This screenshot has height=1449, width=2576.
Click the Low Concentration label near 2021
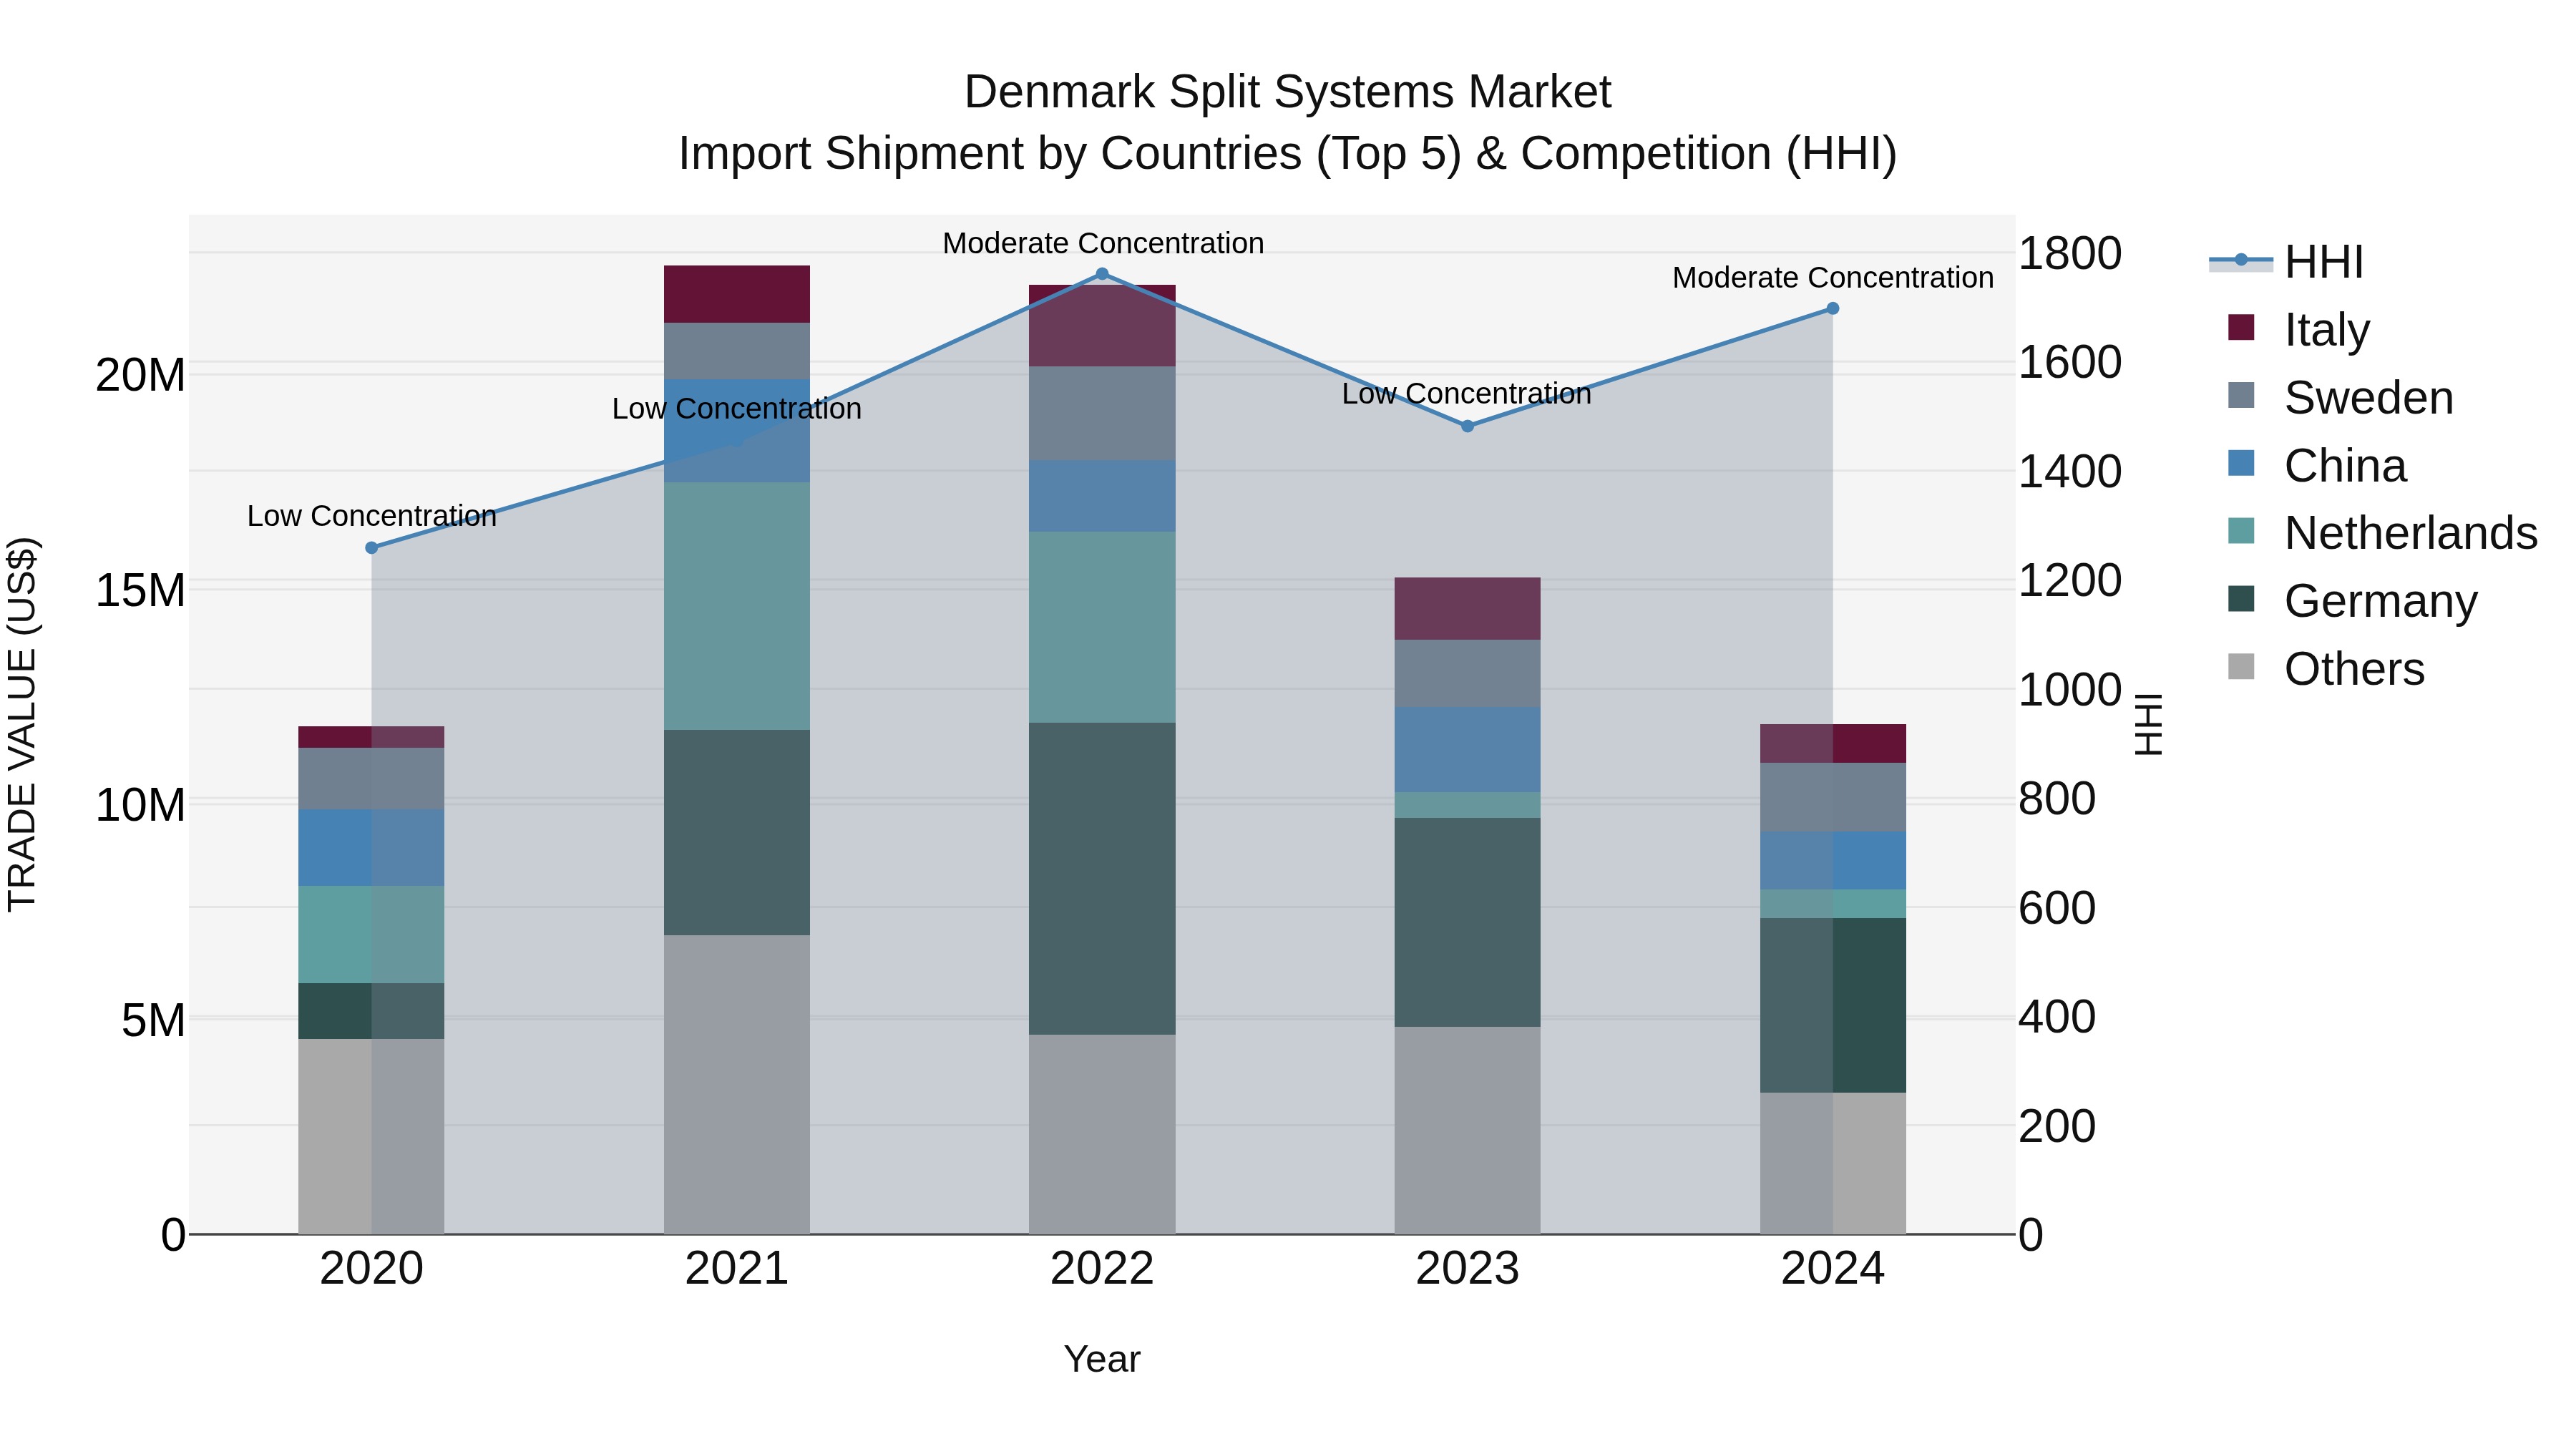coord(737,409)
